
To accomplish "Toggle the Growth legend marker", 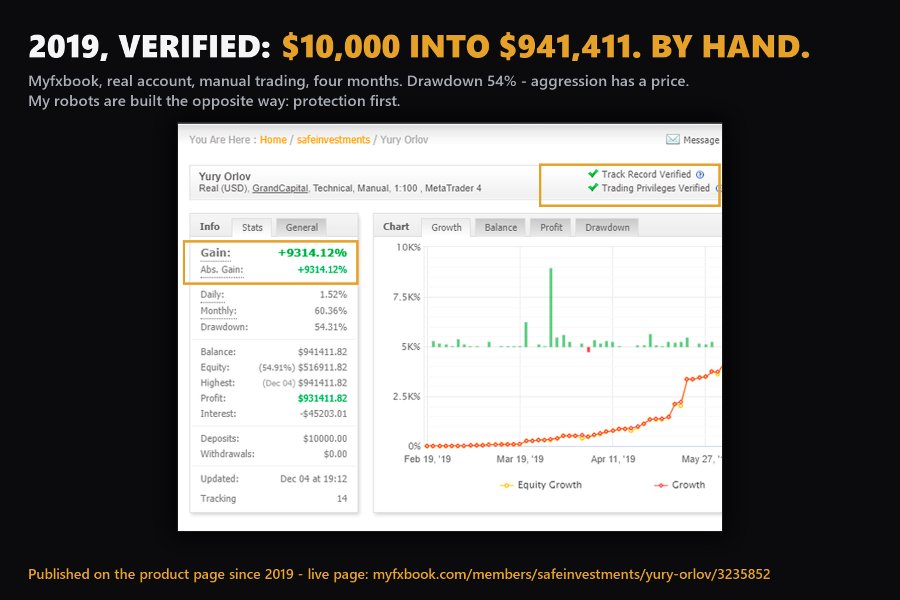I will click(661, 485).
